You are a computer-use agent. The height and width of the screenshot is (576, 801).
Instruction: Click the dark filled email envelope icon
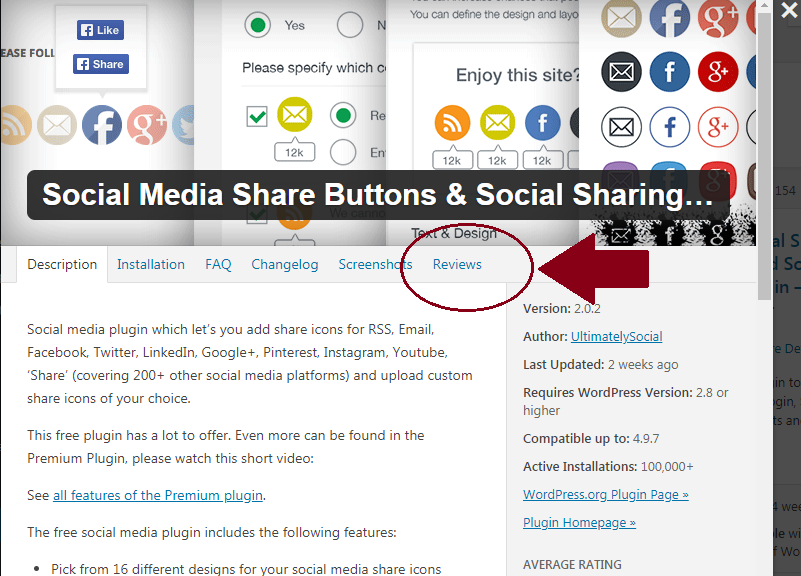click(621, 71)
